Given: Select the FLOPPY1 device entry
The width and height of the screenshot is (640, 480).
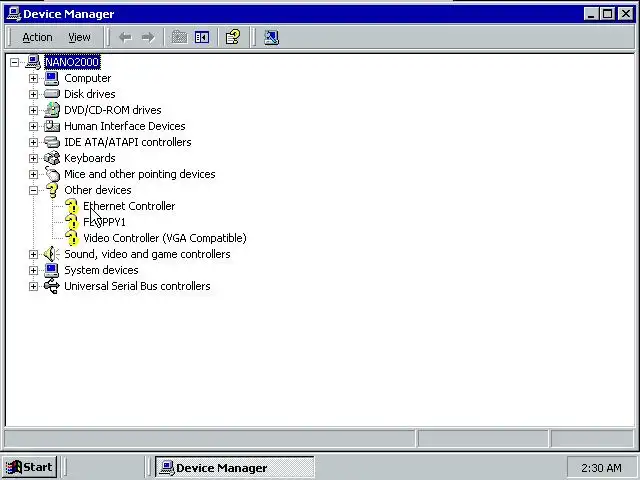Looking at the screenshot, I should pos(104,222).
